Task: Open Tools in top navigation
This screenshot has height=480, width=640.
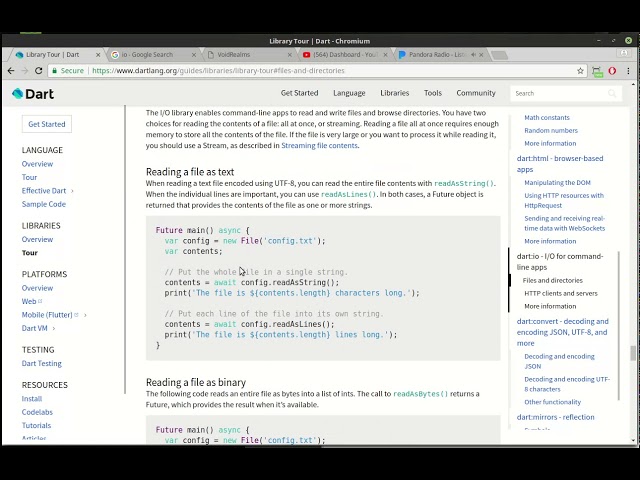Action: [x=433, y=93]
